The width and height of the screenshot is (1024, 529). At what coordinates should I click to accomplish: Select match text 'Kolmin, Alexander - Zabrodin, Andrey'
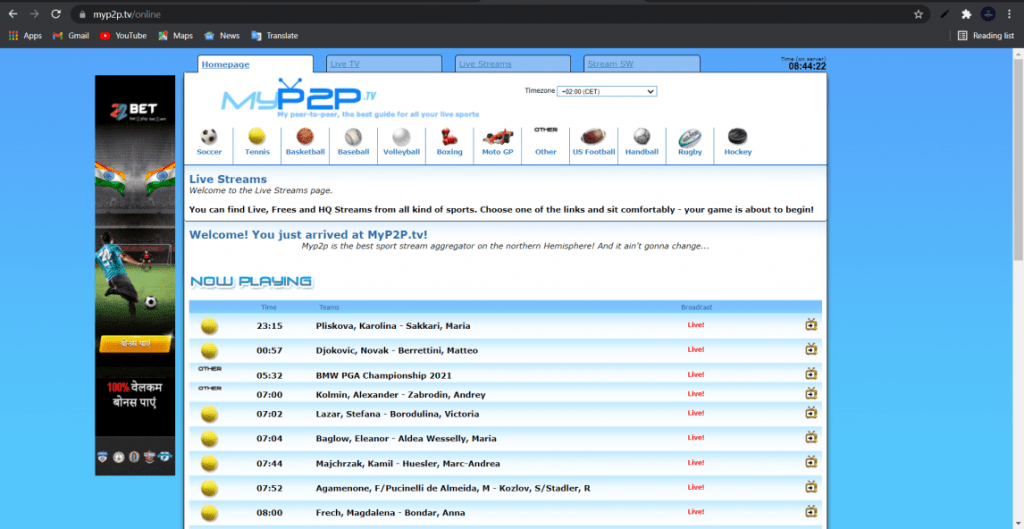pos(400,394)
